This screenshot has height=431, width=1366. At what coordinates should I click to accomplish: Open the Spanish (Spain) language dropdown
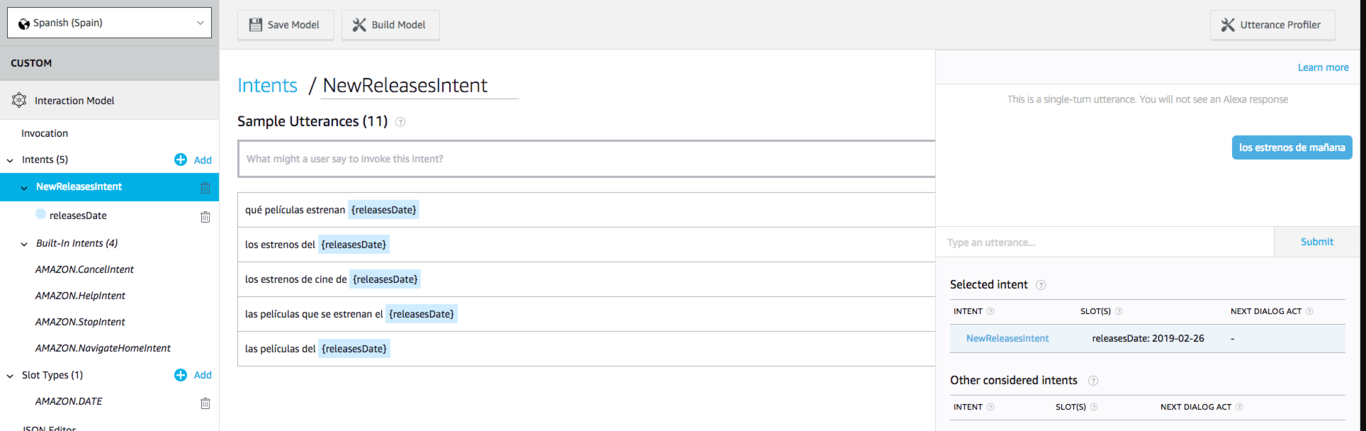(x=109, y=23)
